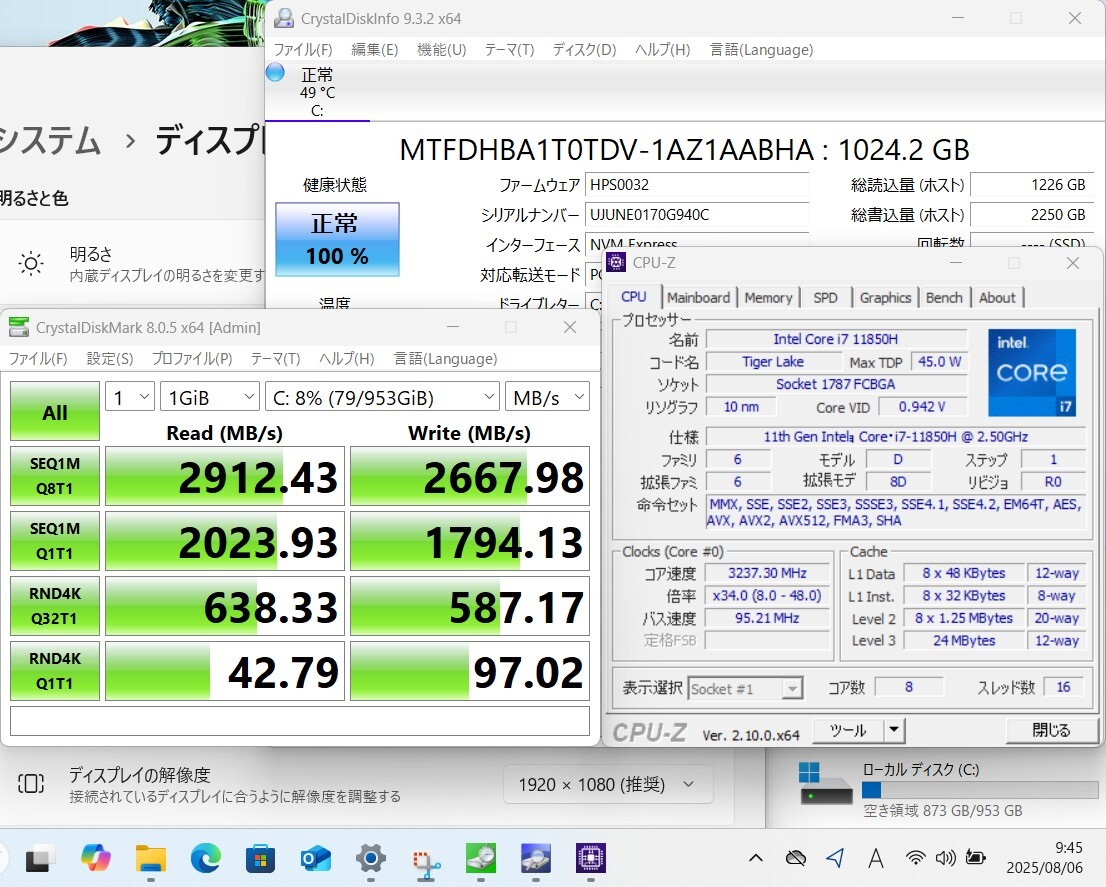Open Outlook from the taskbar
1106x887 pixels.
(x=315, y=858)
